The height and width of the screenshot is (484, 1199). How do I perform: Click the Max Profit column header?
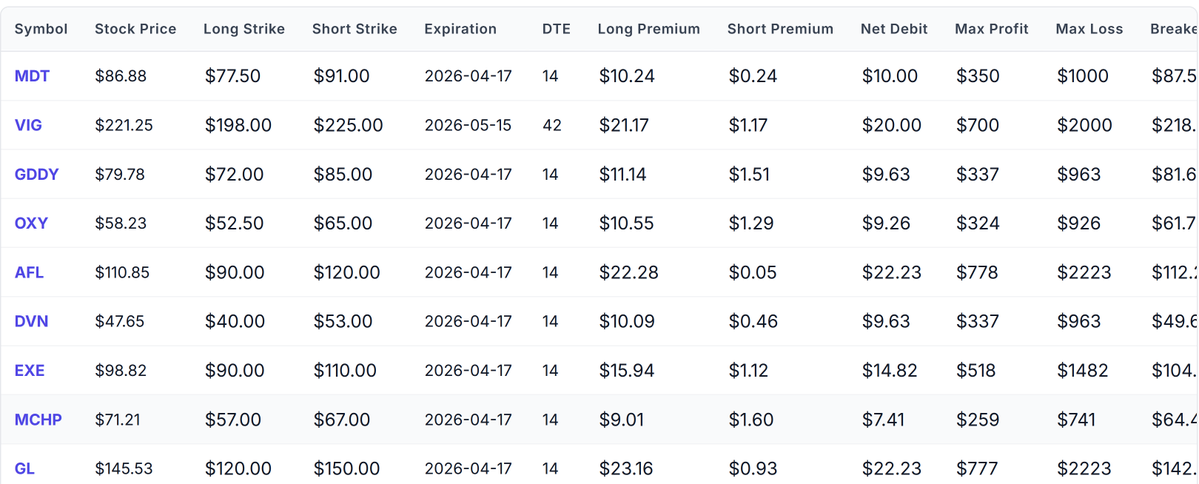point(991,29)
